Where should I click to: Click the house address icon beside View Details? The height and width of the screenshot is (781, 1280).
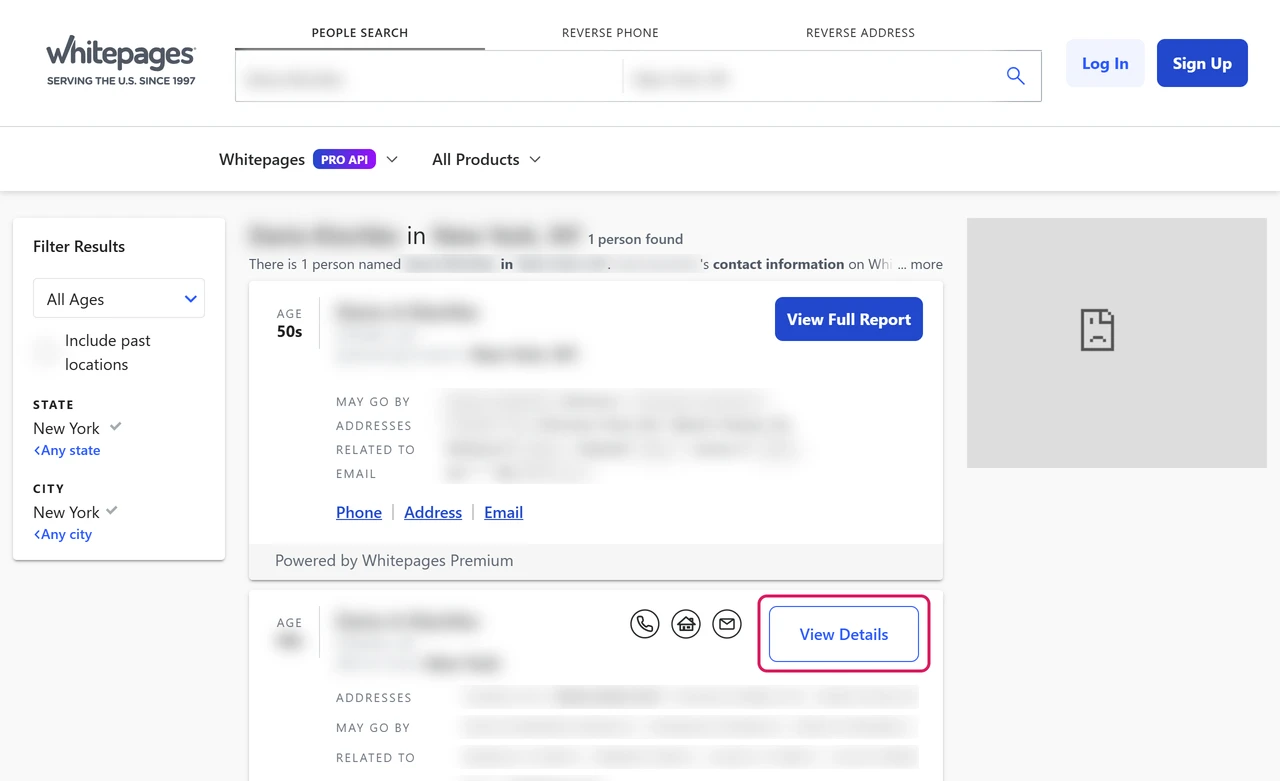click(x=686, y=625)
